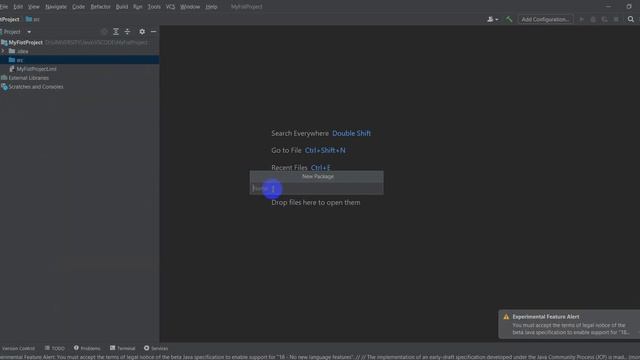Click Run with Coverage icon
640x360 pixels.
(604, 19)
